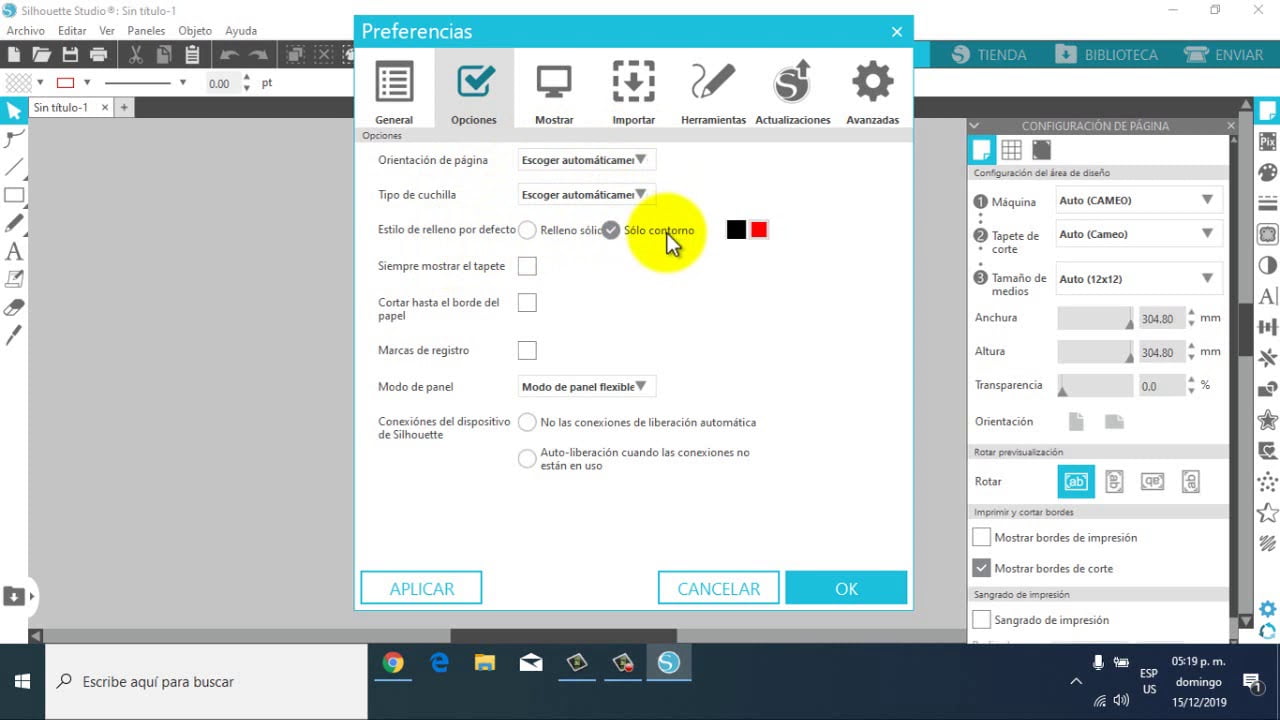Click the Altura value field

pos(1160,353)
